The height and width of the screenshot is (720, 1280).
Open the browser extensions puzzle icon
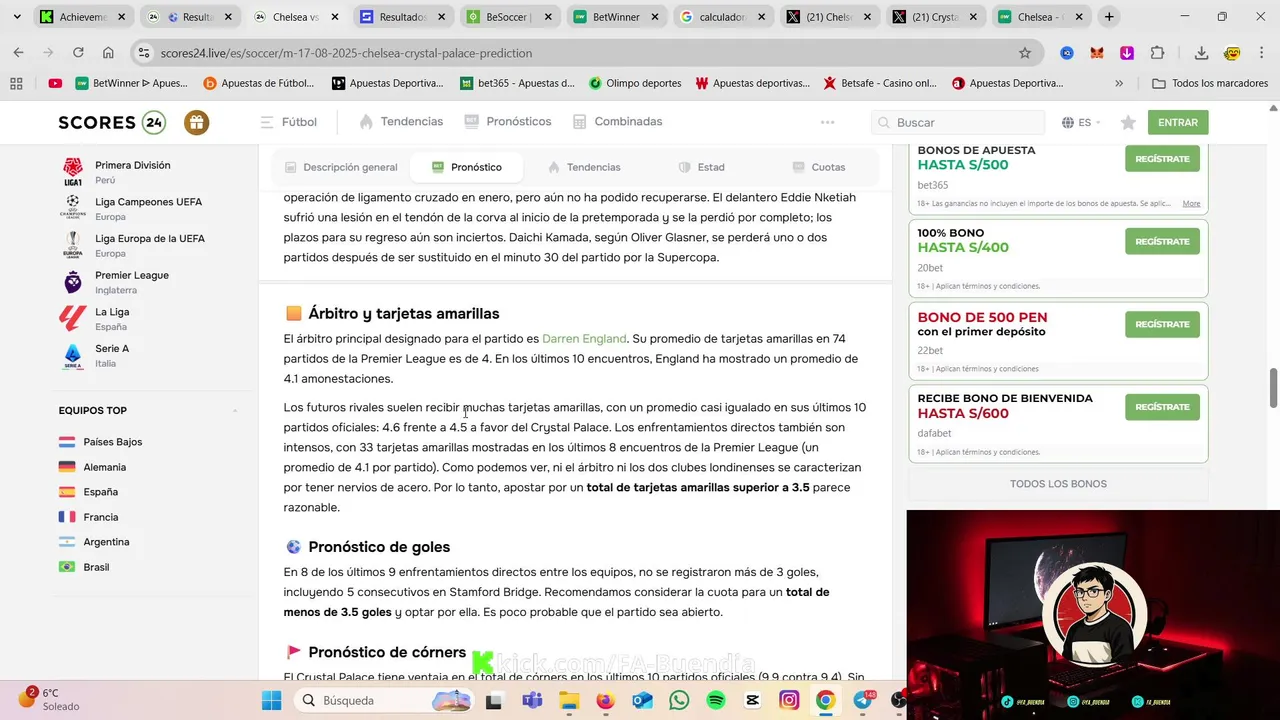[x=1157, y=53]
